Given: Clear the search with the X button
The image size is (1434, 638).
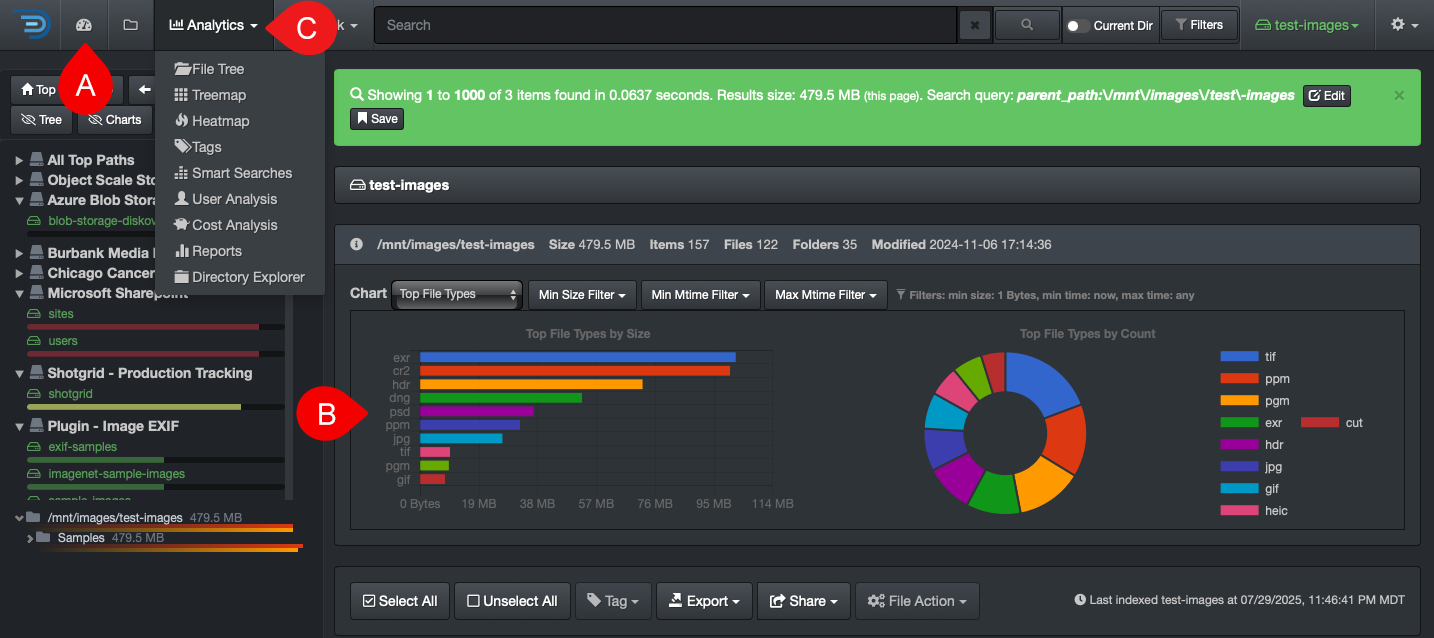Looking at the screenshot, I should 974,26.
